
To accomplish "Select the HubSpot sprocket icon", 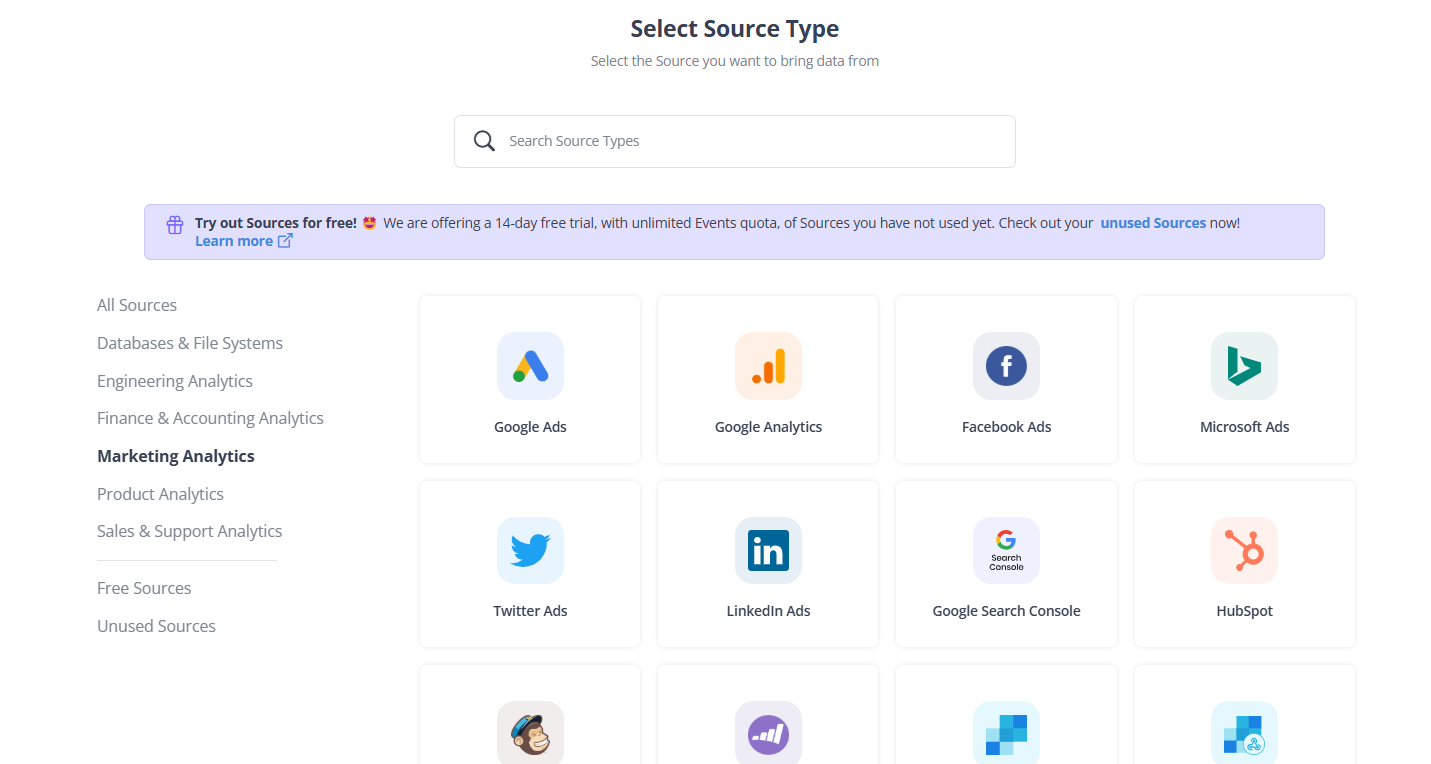I will click(x=1244, y=550).
